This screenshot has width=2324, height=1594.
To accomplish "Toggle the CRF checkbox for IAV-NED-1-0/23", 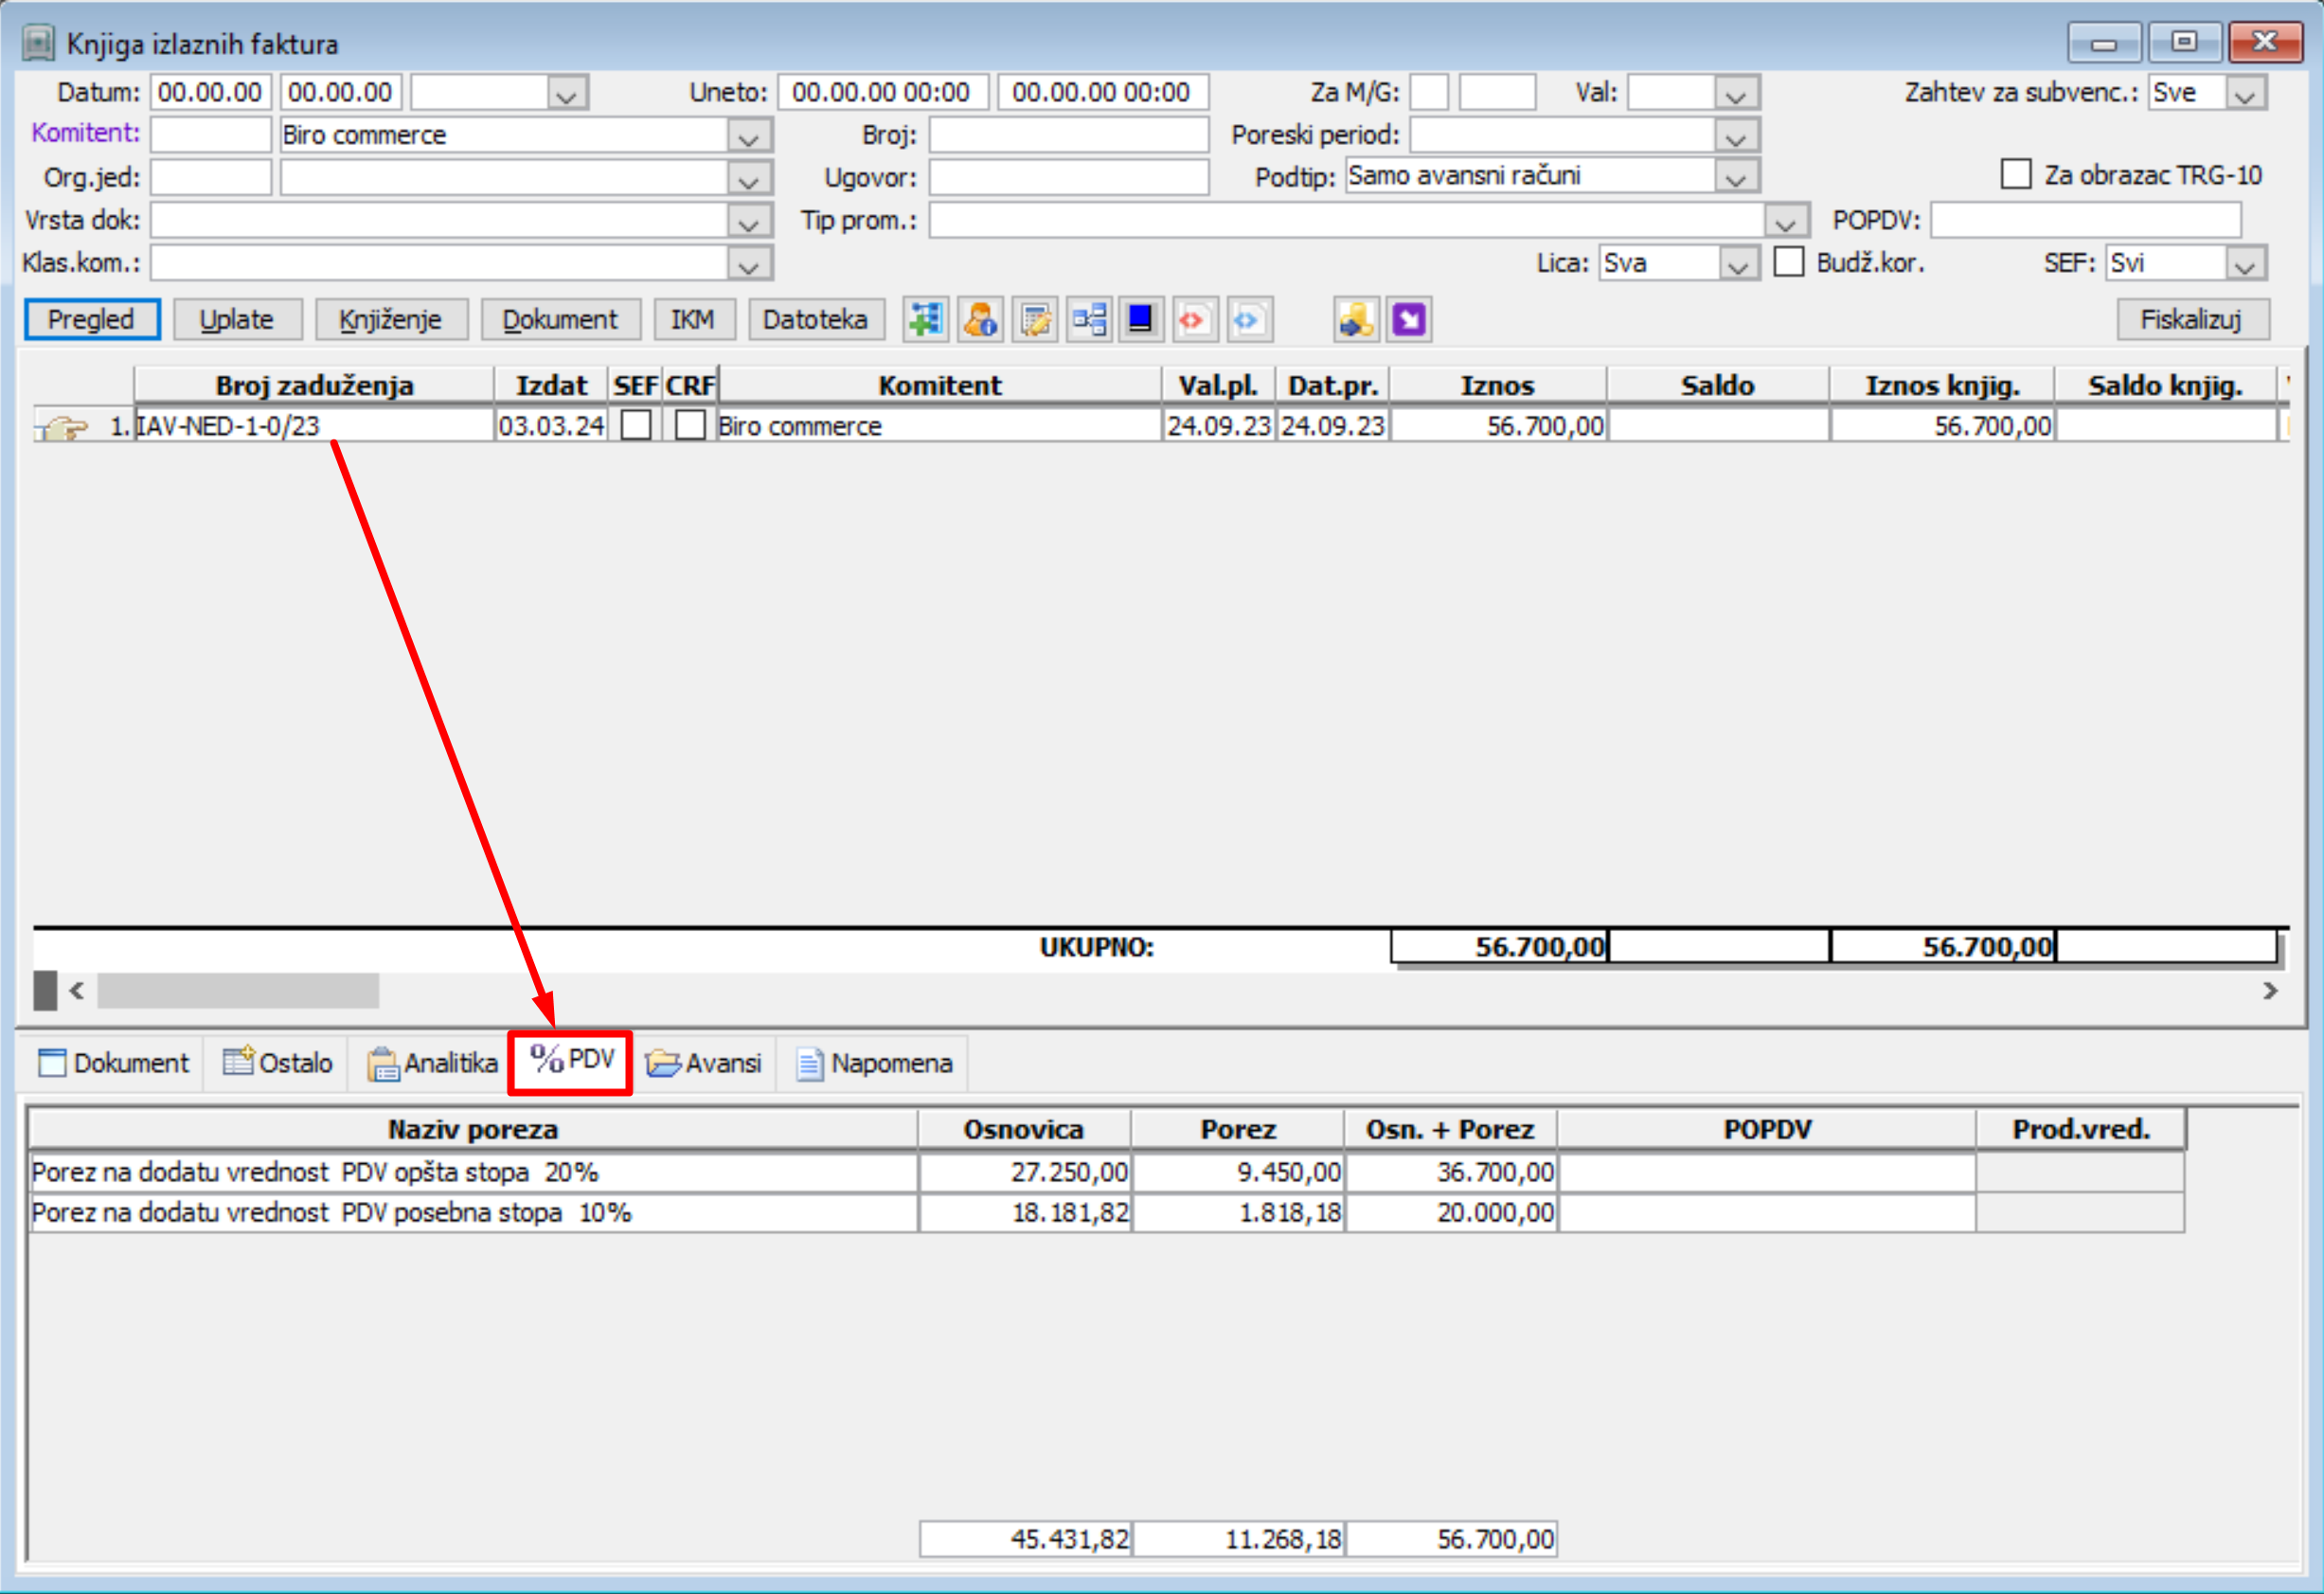I will tap(690, 425).
